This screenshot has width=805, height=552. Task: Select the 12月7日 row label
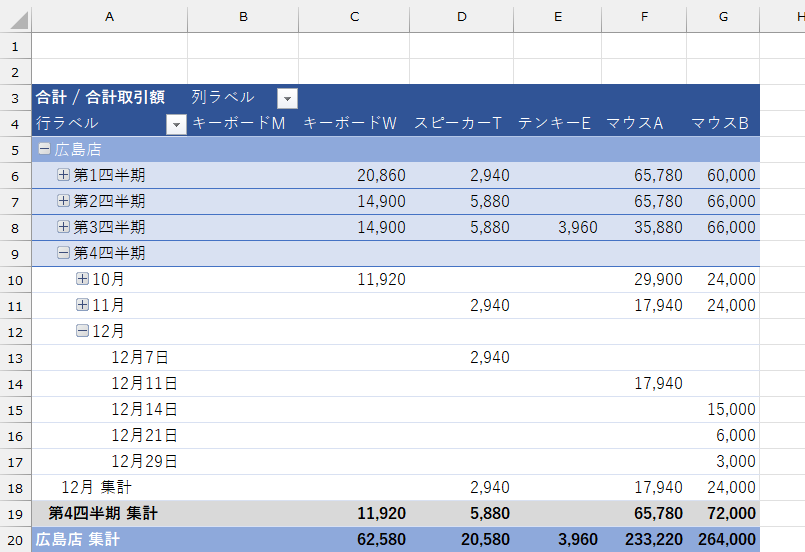139,357
